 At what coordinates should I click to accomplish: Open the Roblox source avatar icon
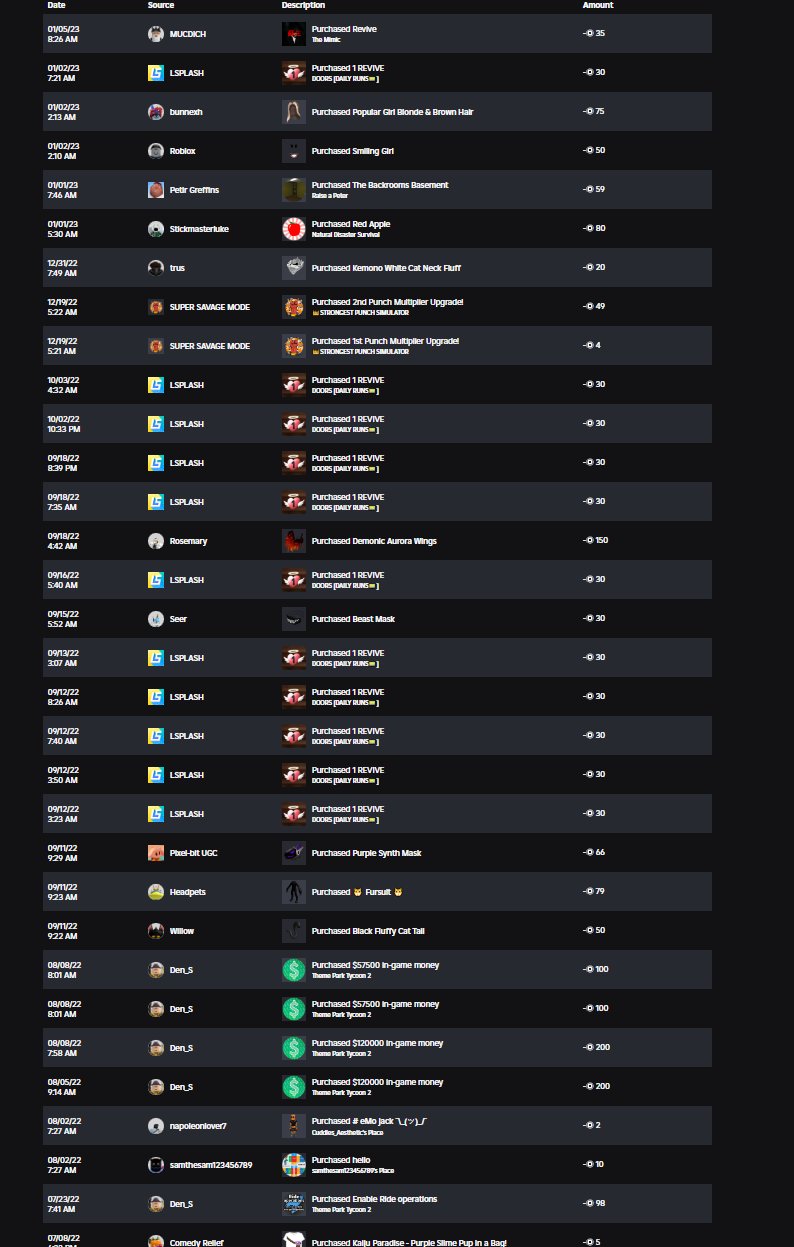(x=156, y=151)
